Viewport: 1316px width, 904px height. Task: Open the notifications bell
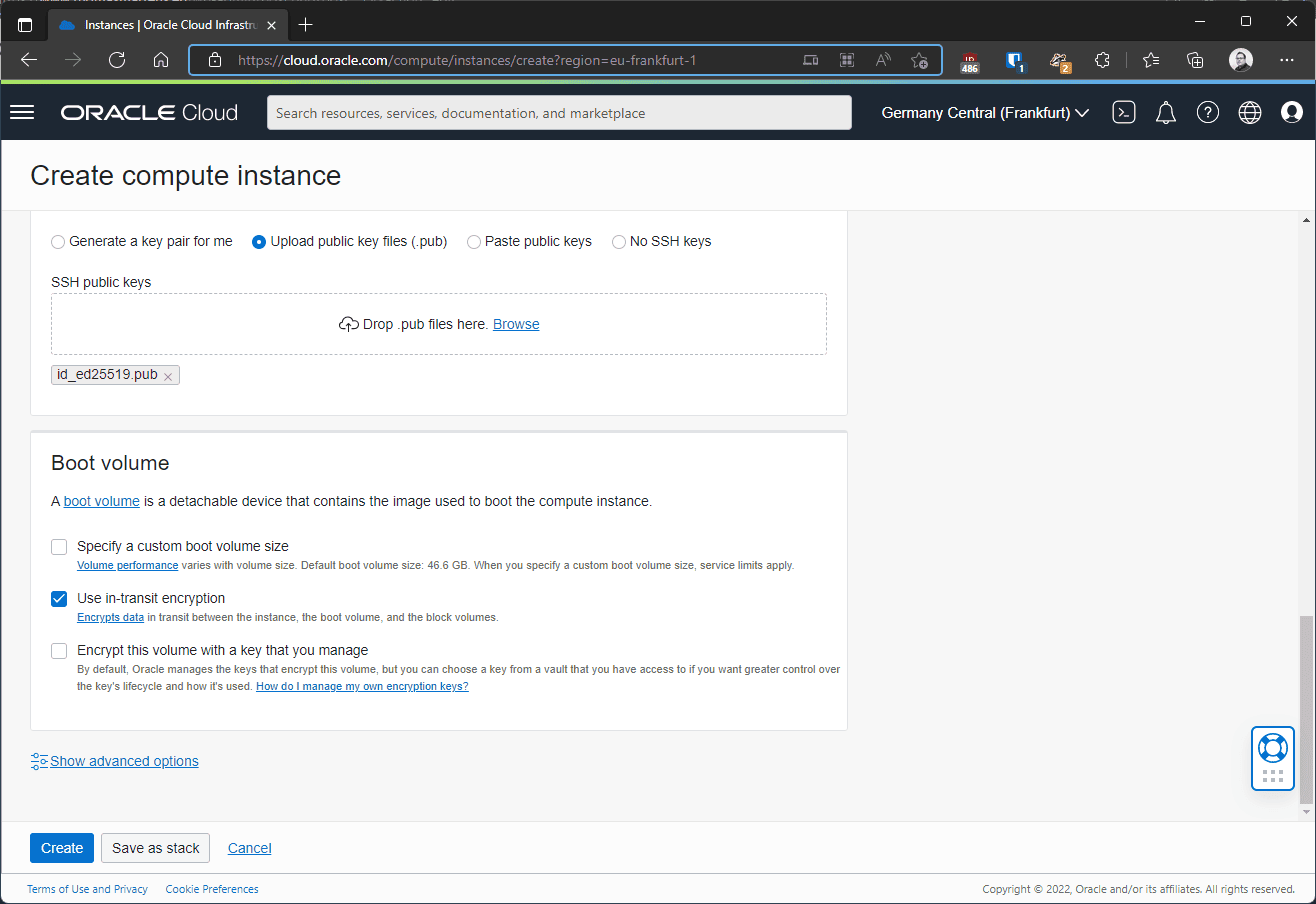1165,113
